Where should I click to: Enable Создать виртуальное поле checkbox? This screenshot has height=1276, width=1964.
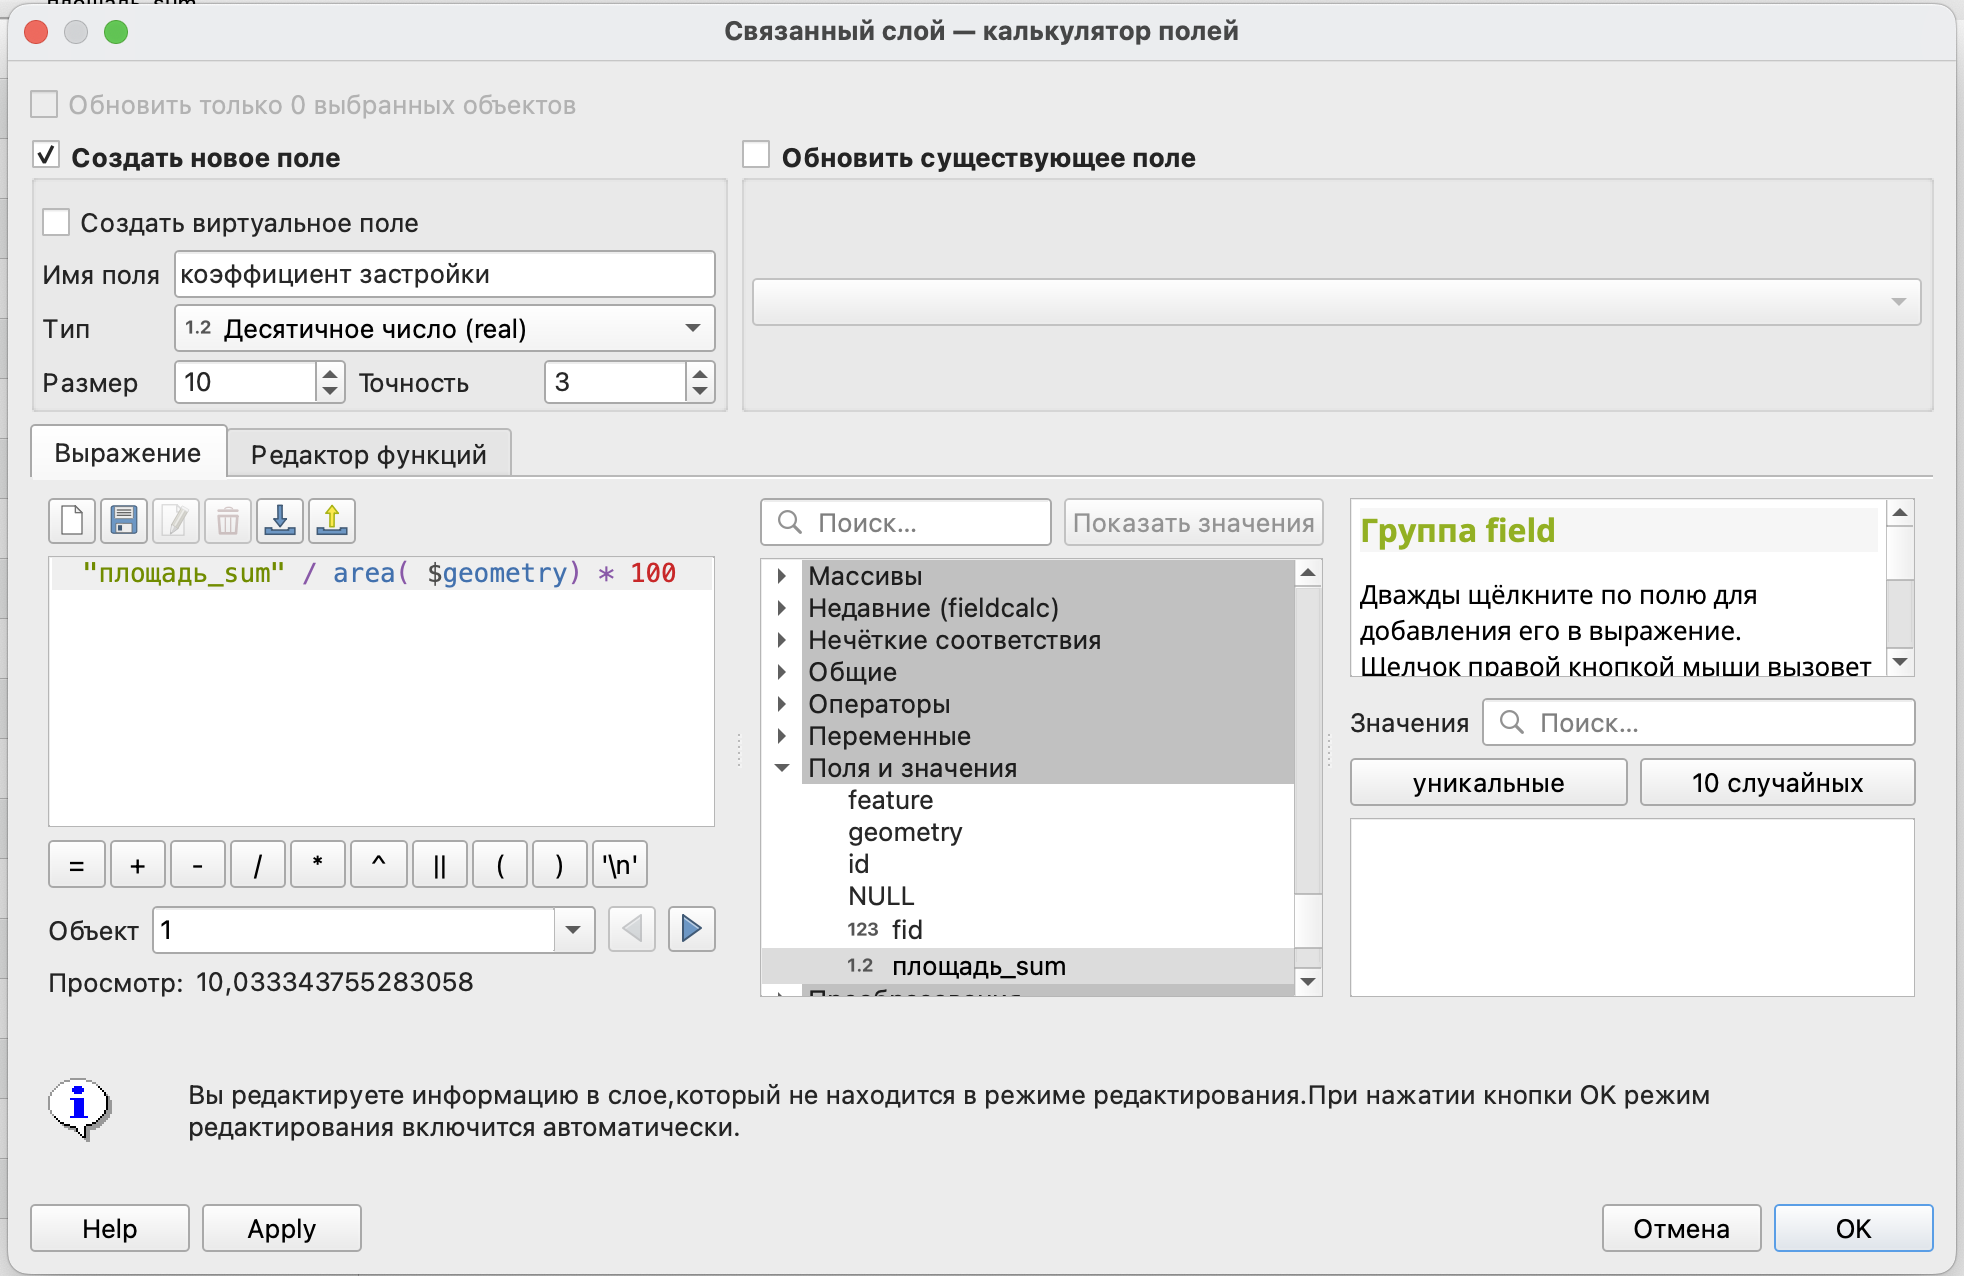tap(56, 222)
